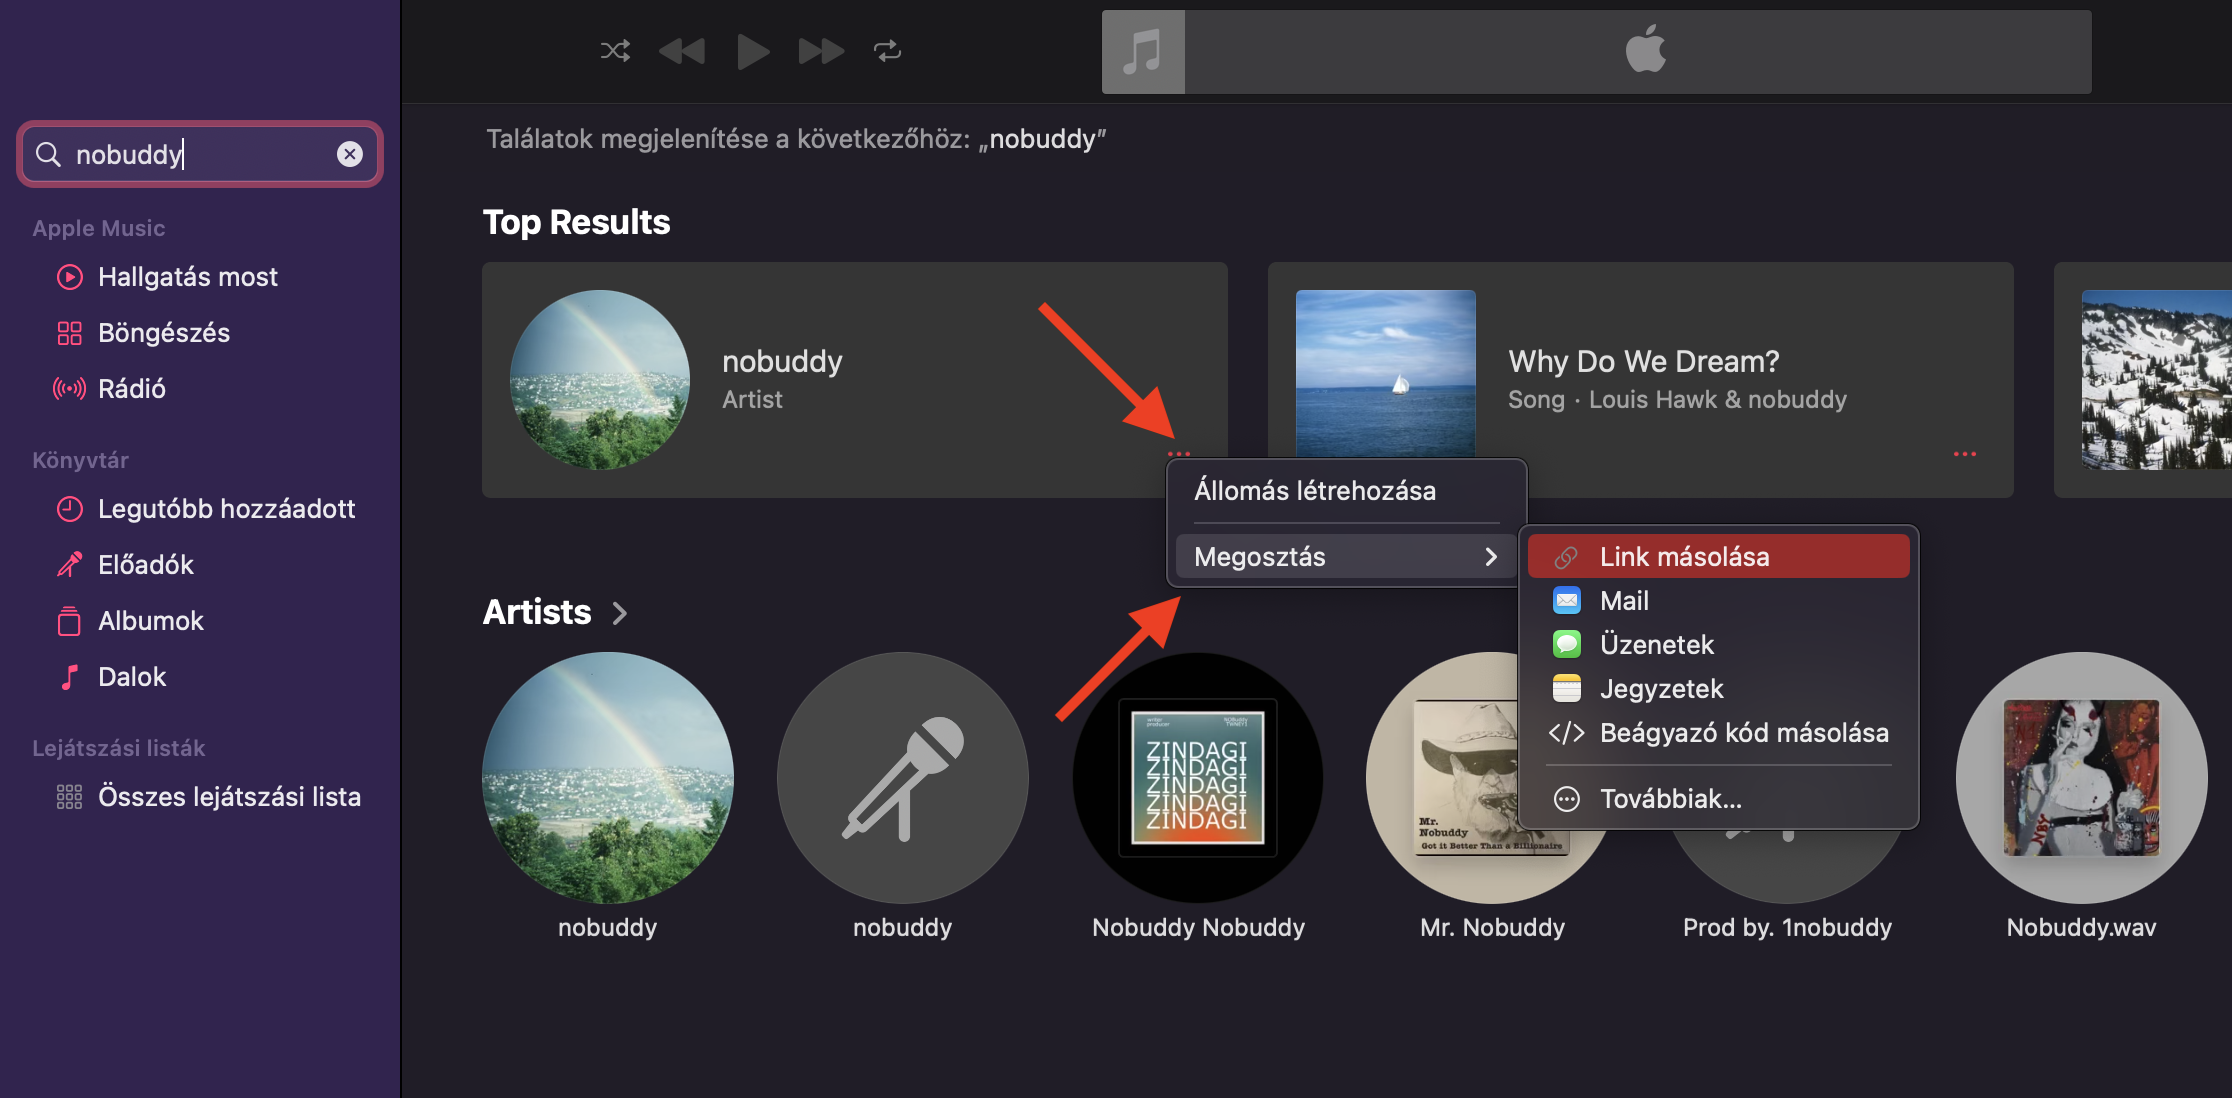Click the search magnifier icon
The width and height of the screenshot is (2232, 1098).
(x=48, y=154)
